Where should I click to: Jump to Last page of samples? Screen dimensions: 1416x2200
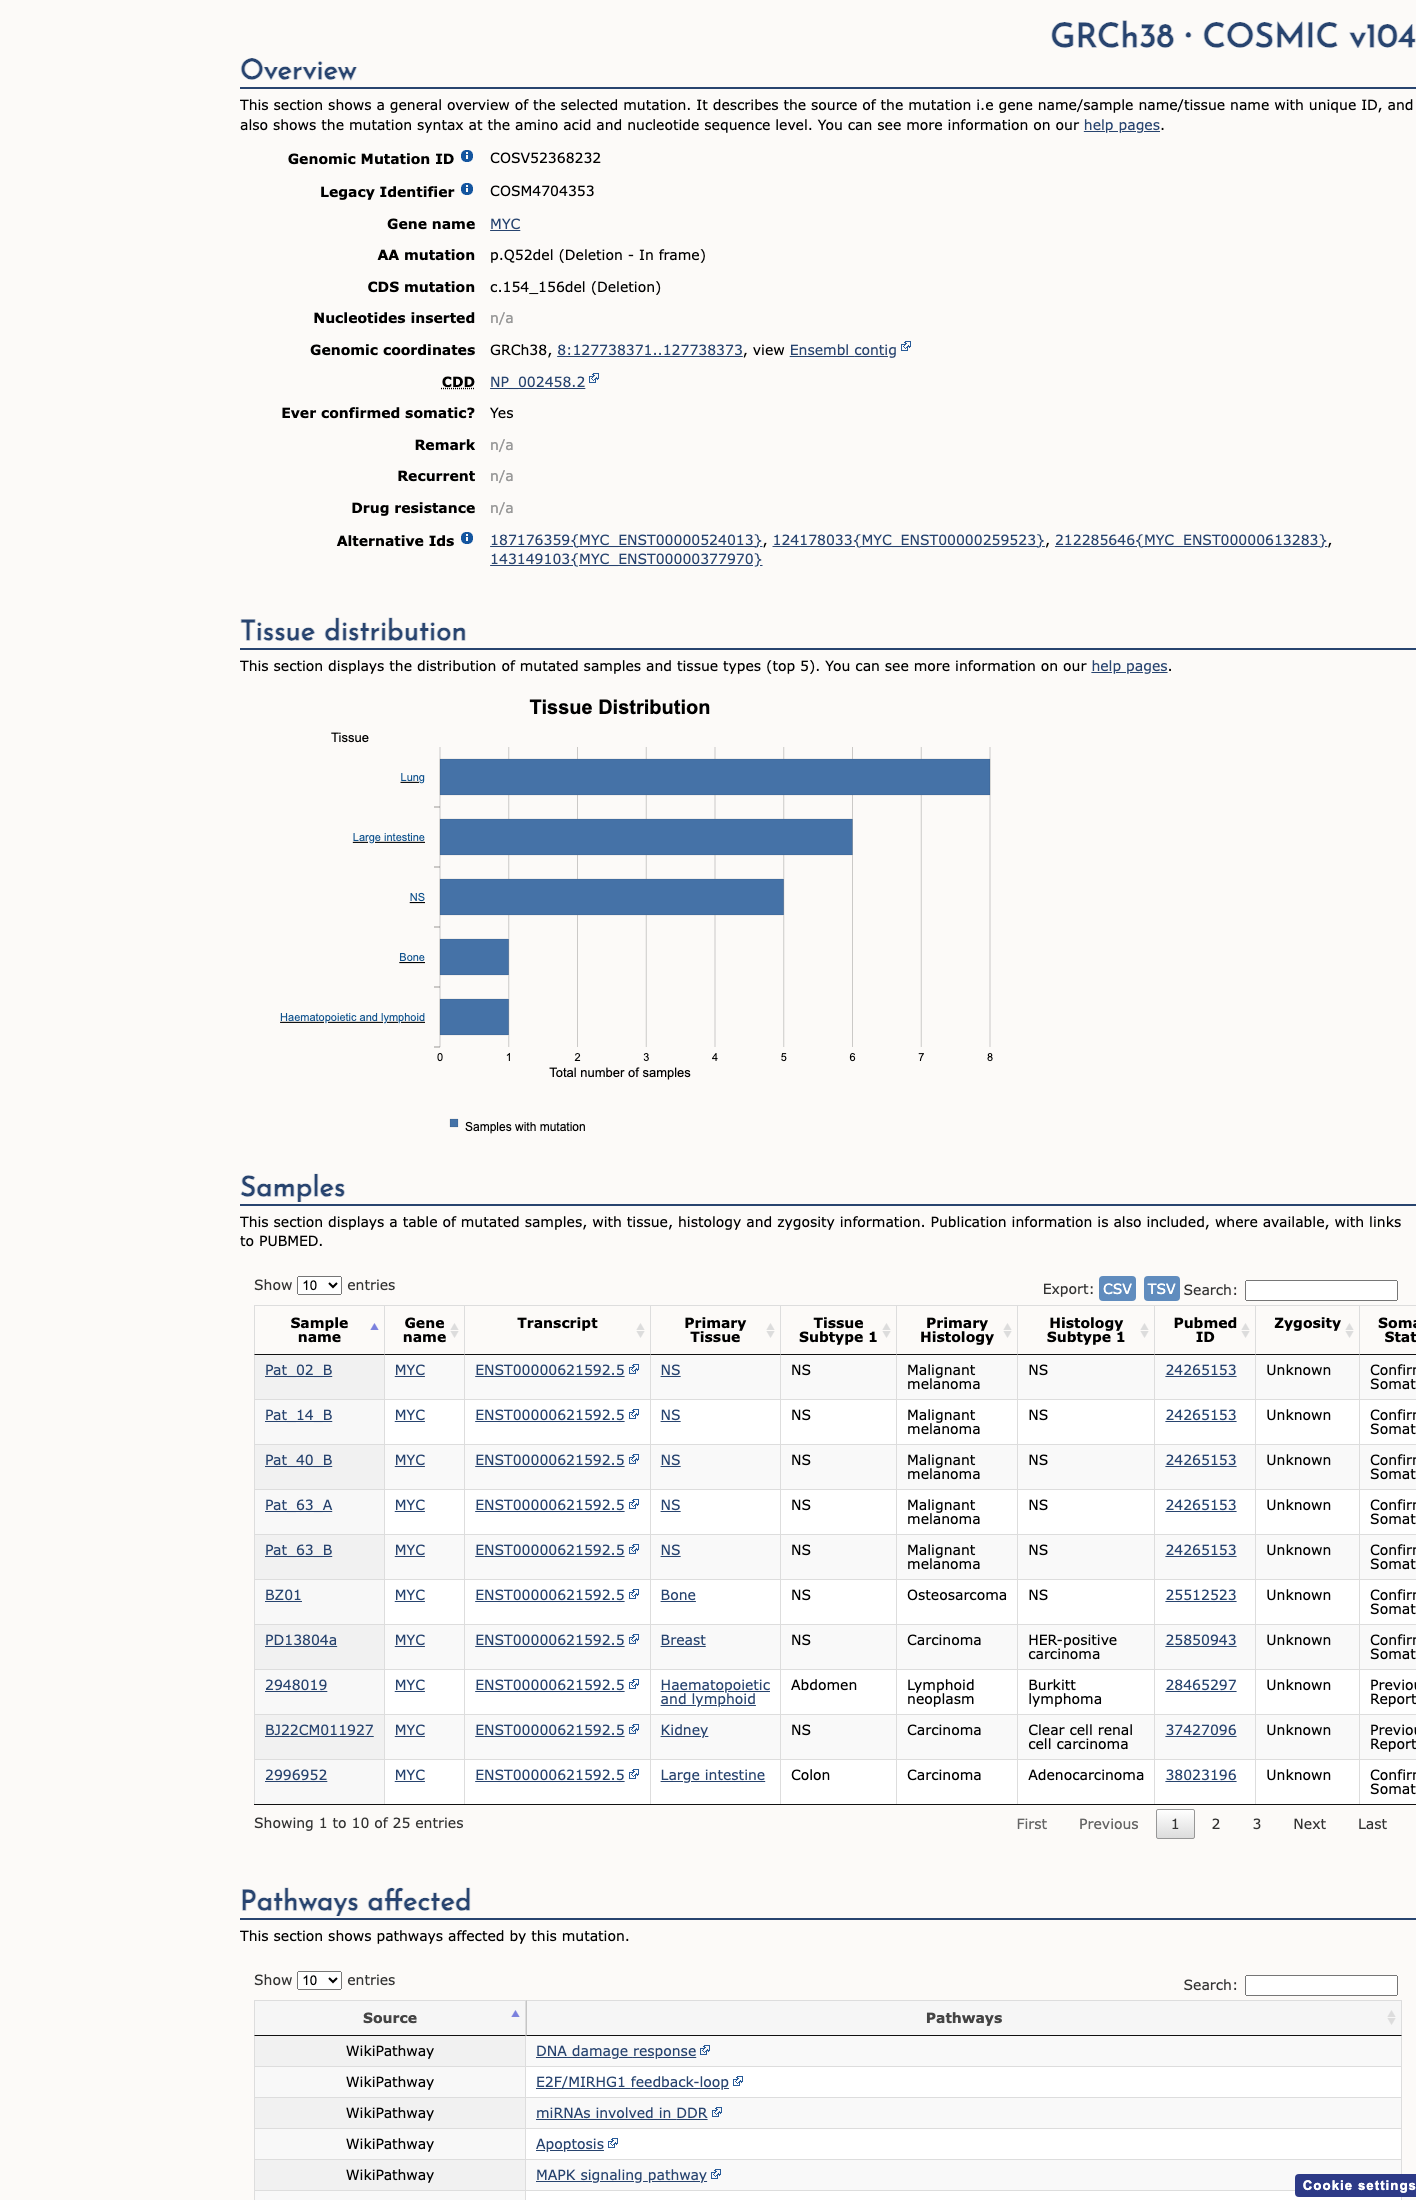click(x=1372, y=1824)
